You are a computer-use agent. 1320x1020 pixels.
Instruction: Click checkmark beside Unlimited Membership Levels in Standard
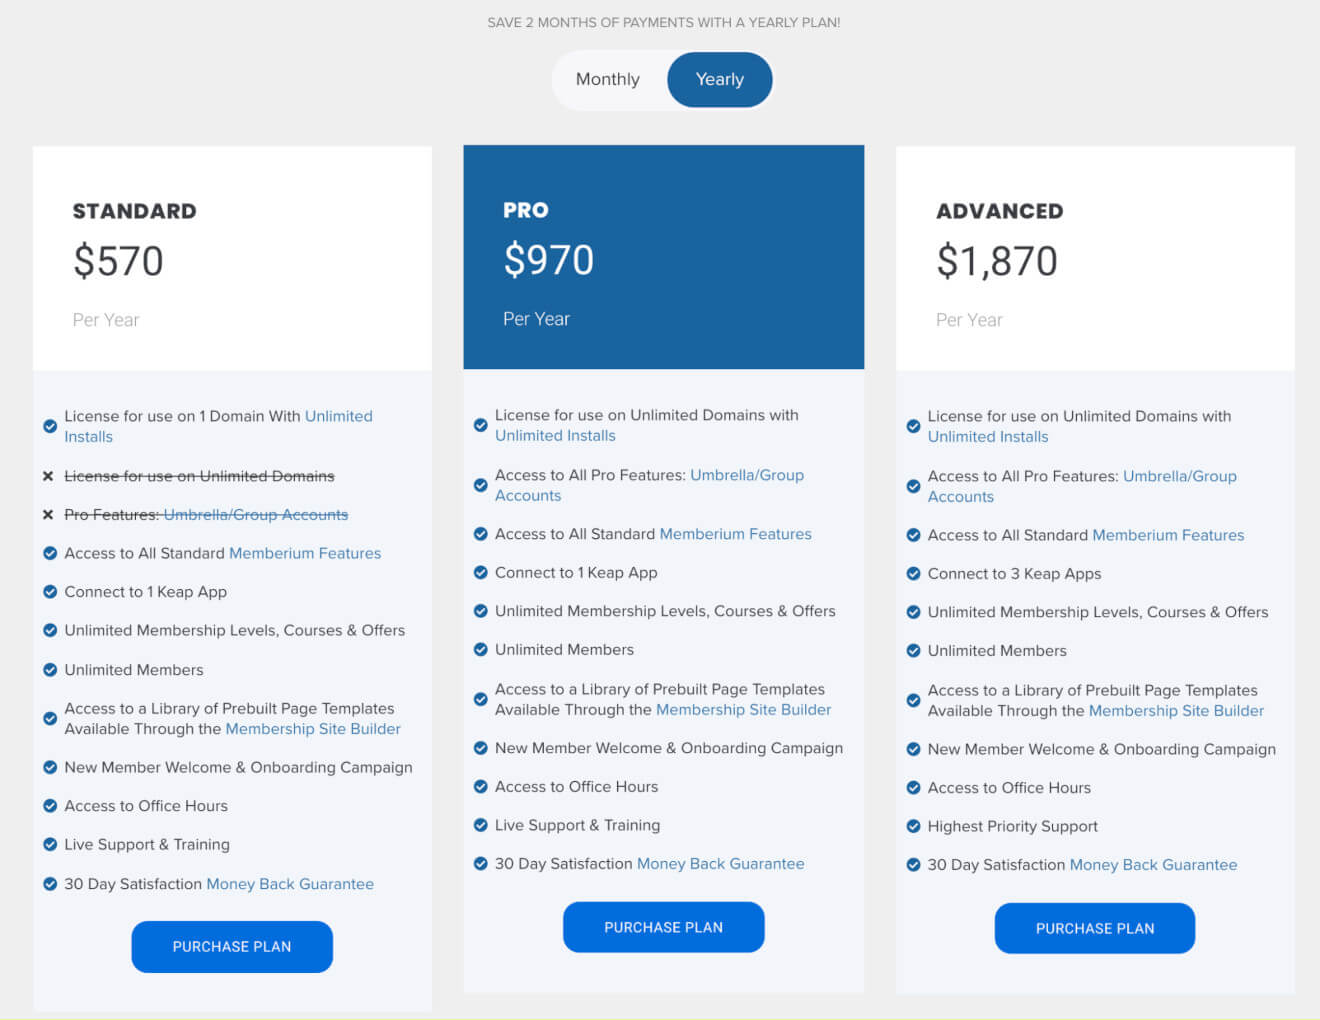[50, 630]
